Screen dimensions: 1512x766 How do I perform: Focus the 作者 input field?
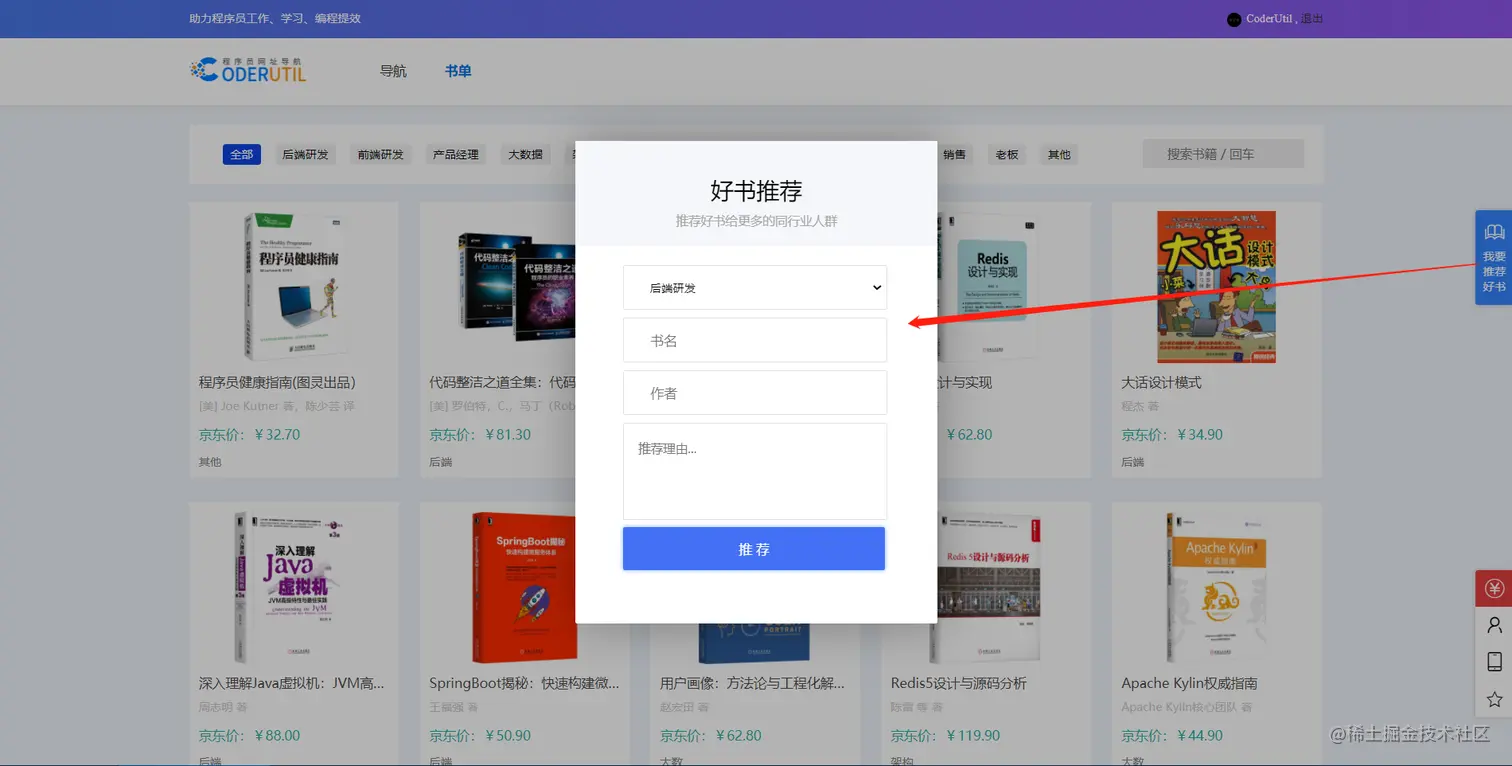click(755, 393)
